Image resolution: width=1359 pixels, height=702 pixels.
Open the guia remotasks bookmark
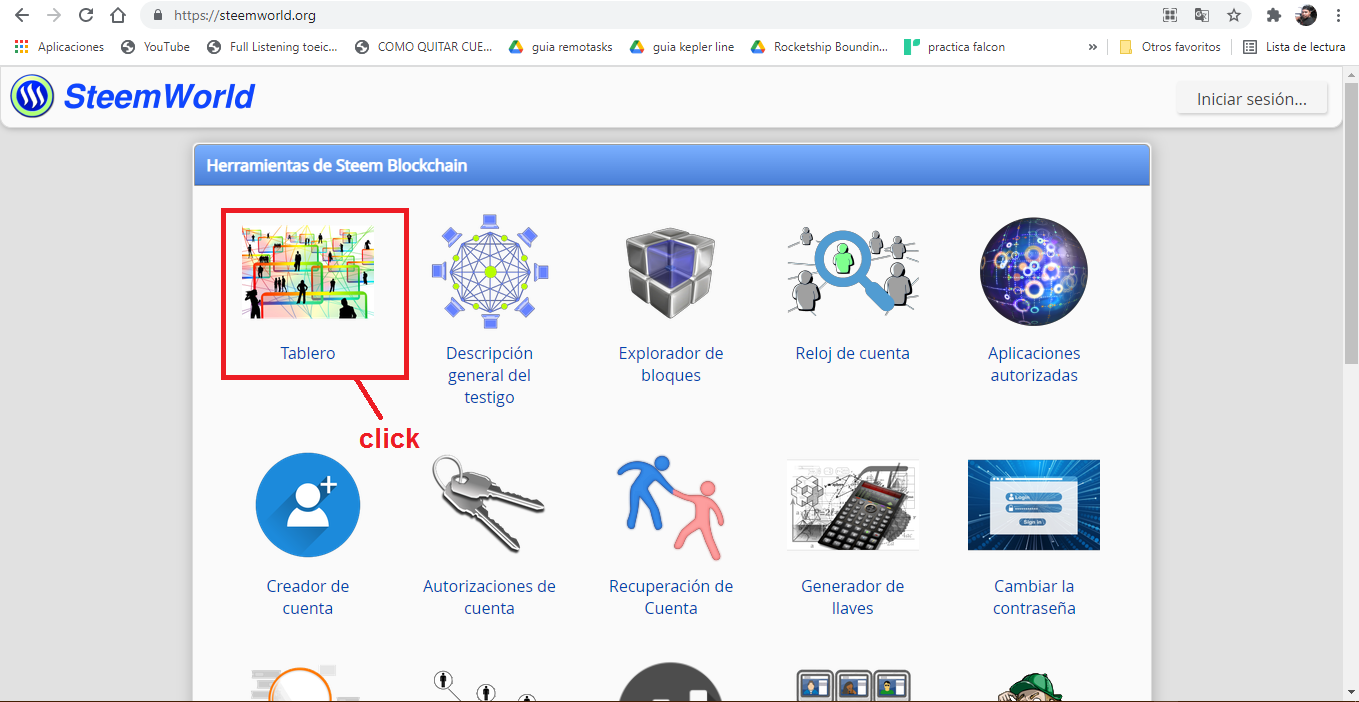[562, 47]
